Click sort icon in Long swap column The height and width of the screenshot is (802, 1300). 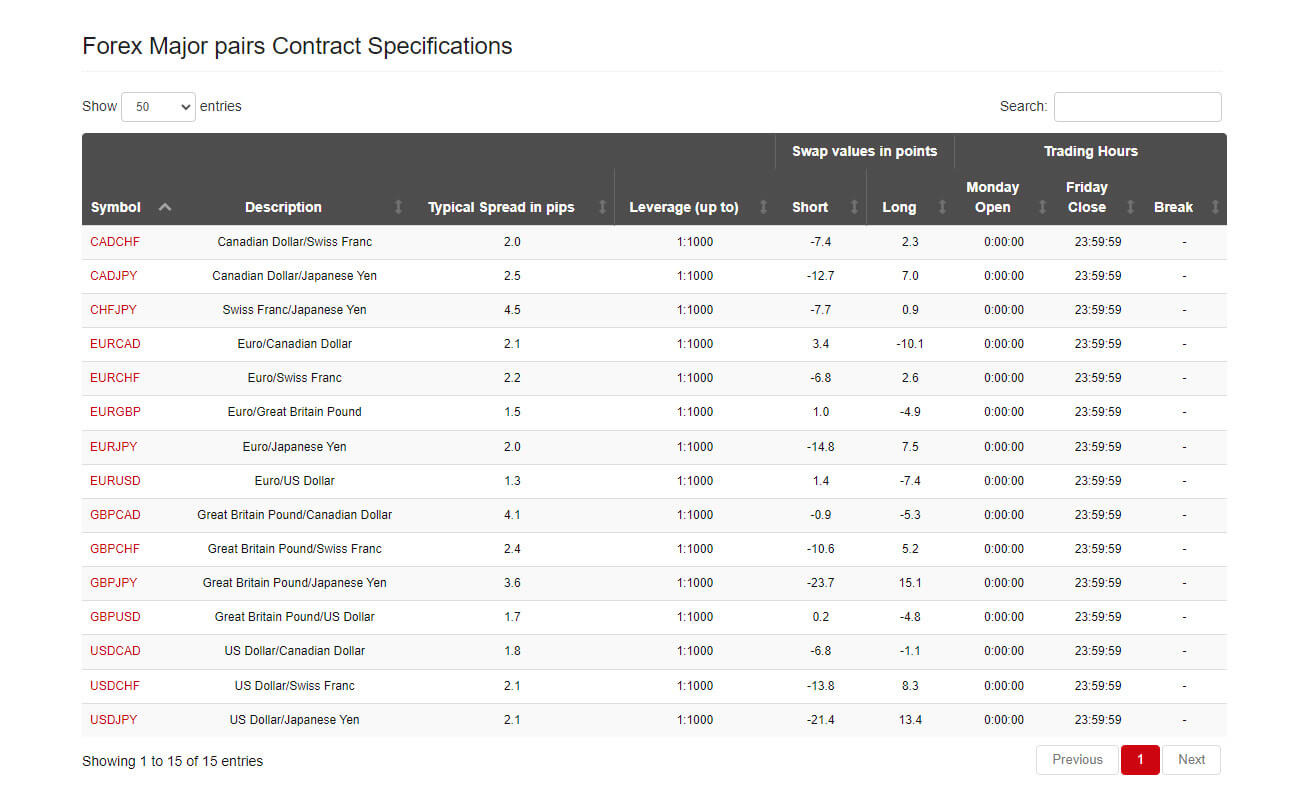pyautogui.click(x=943, y=207)
